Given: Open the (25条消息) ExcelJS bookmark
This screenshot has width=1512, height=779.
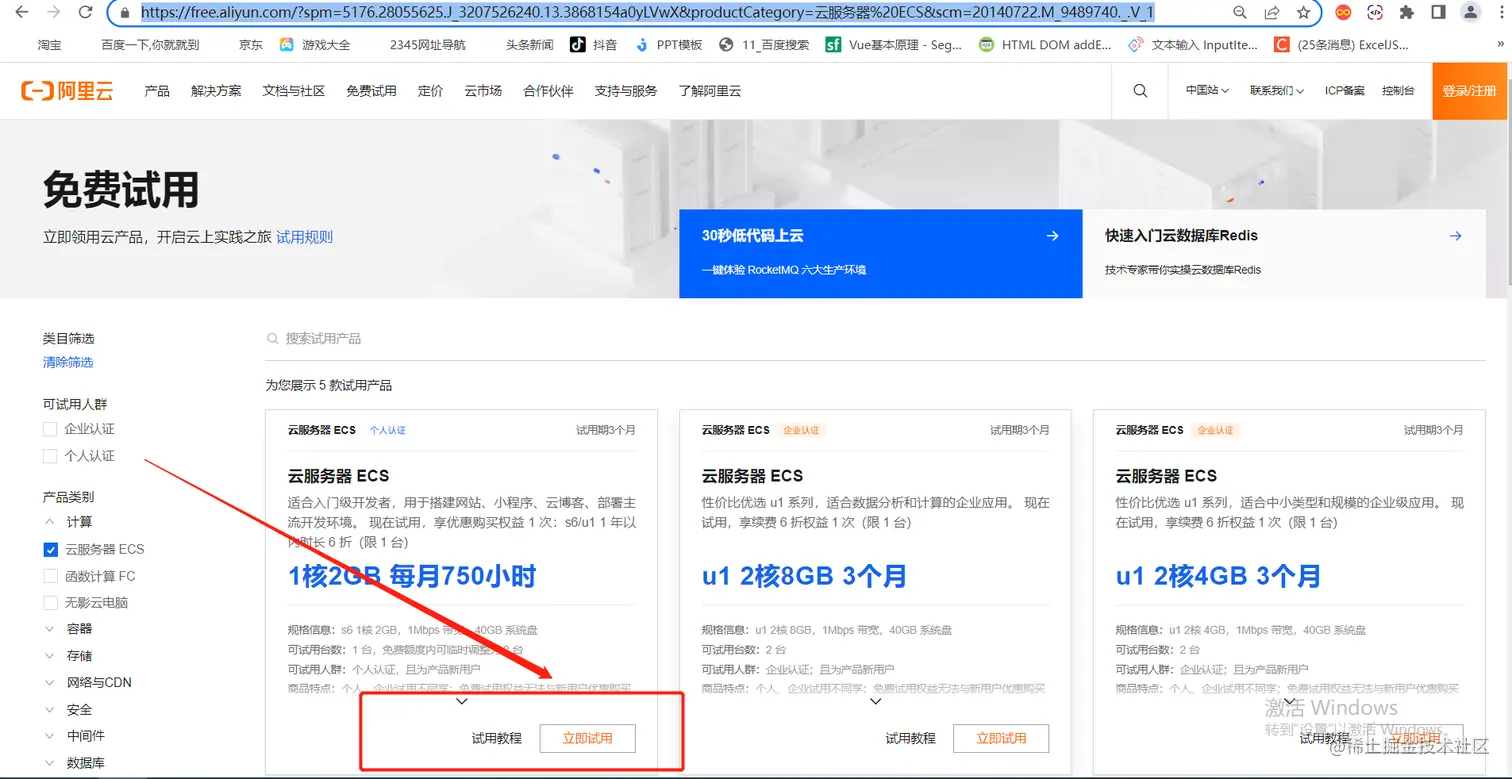Looking at the screenshot, I should (1342, 45).
